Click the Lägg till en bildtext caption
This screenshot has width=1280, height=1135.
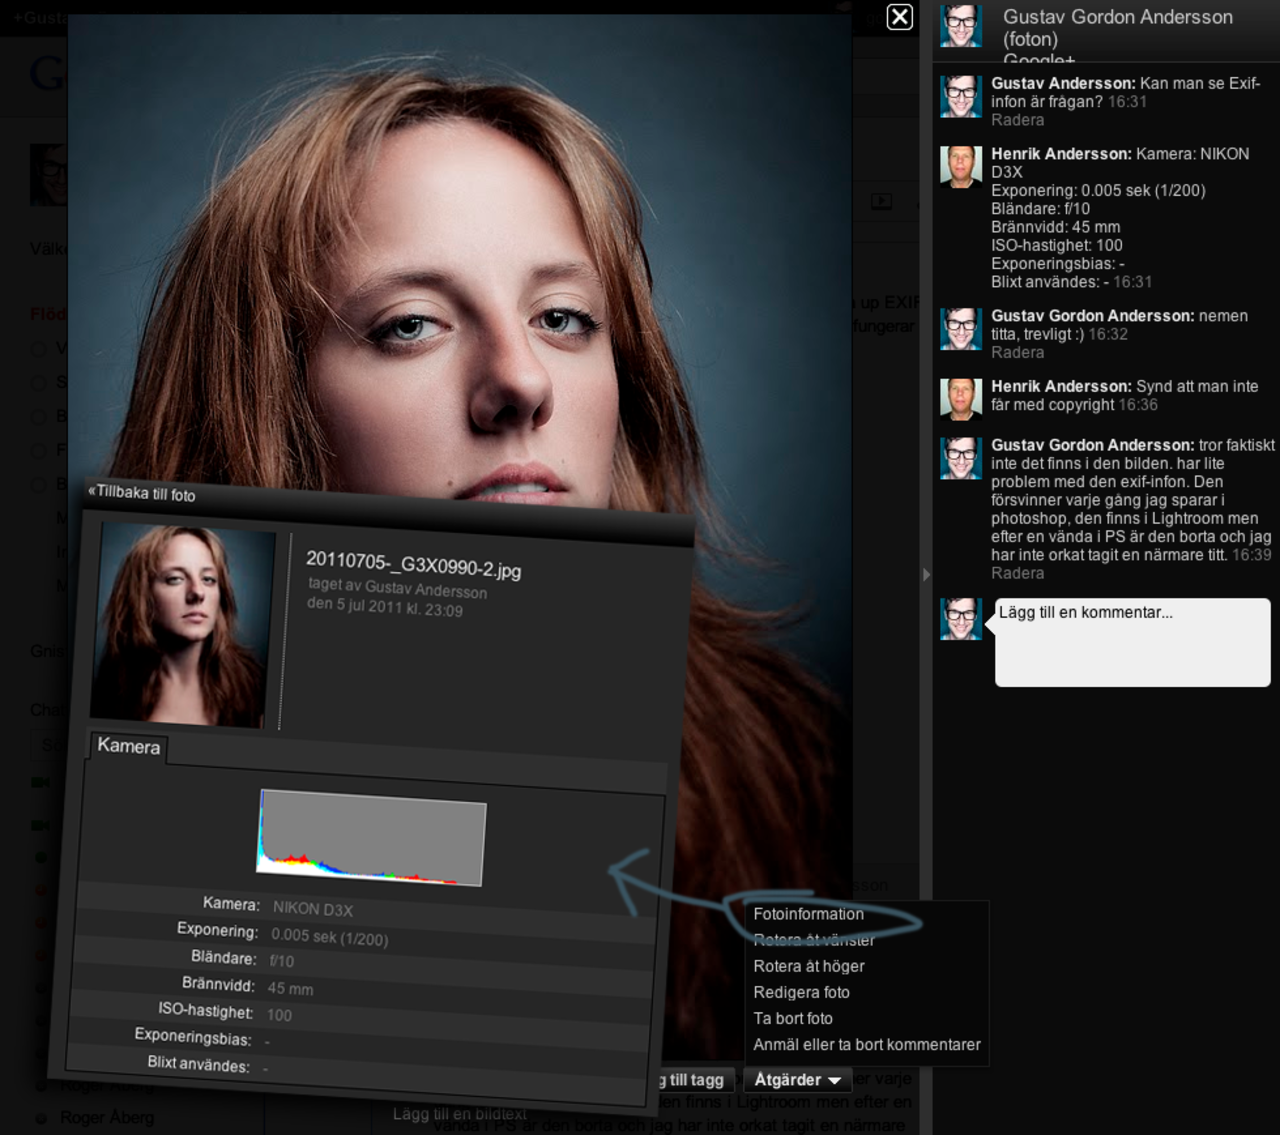click(459, 1114)
